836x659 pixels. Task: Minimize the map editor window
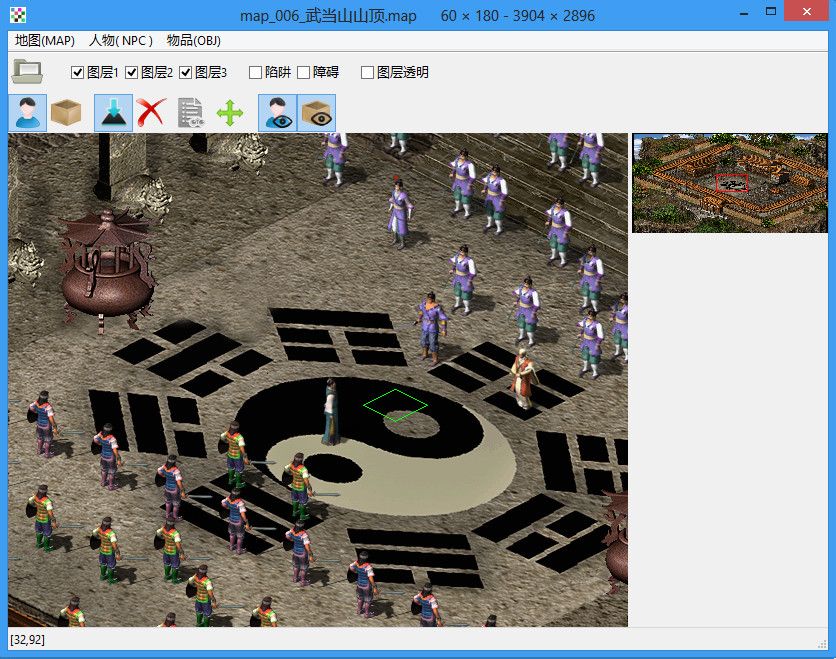click(x=743, y=13)
